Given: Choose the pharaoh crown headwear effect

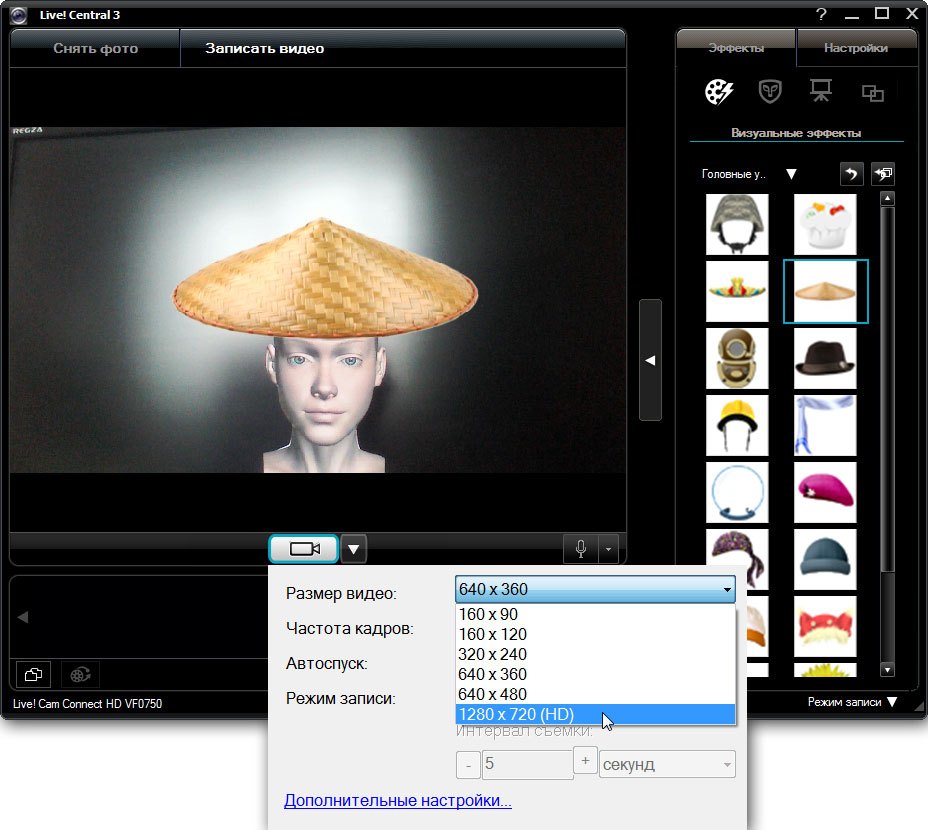Looking at the screenshot, I should coord(737,291).
